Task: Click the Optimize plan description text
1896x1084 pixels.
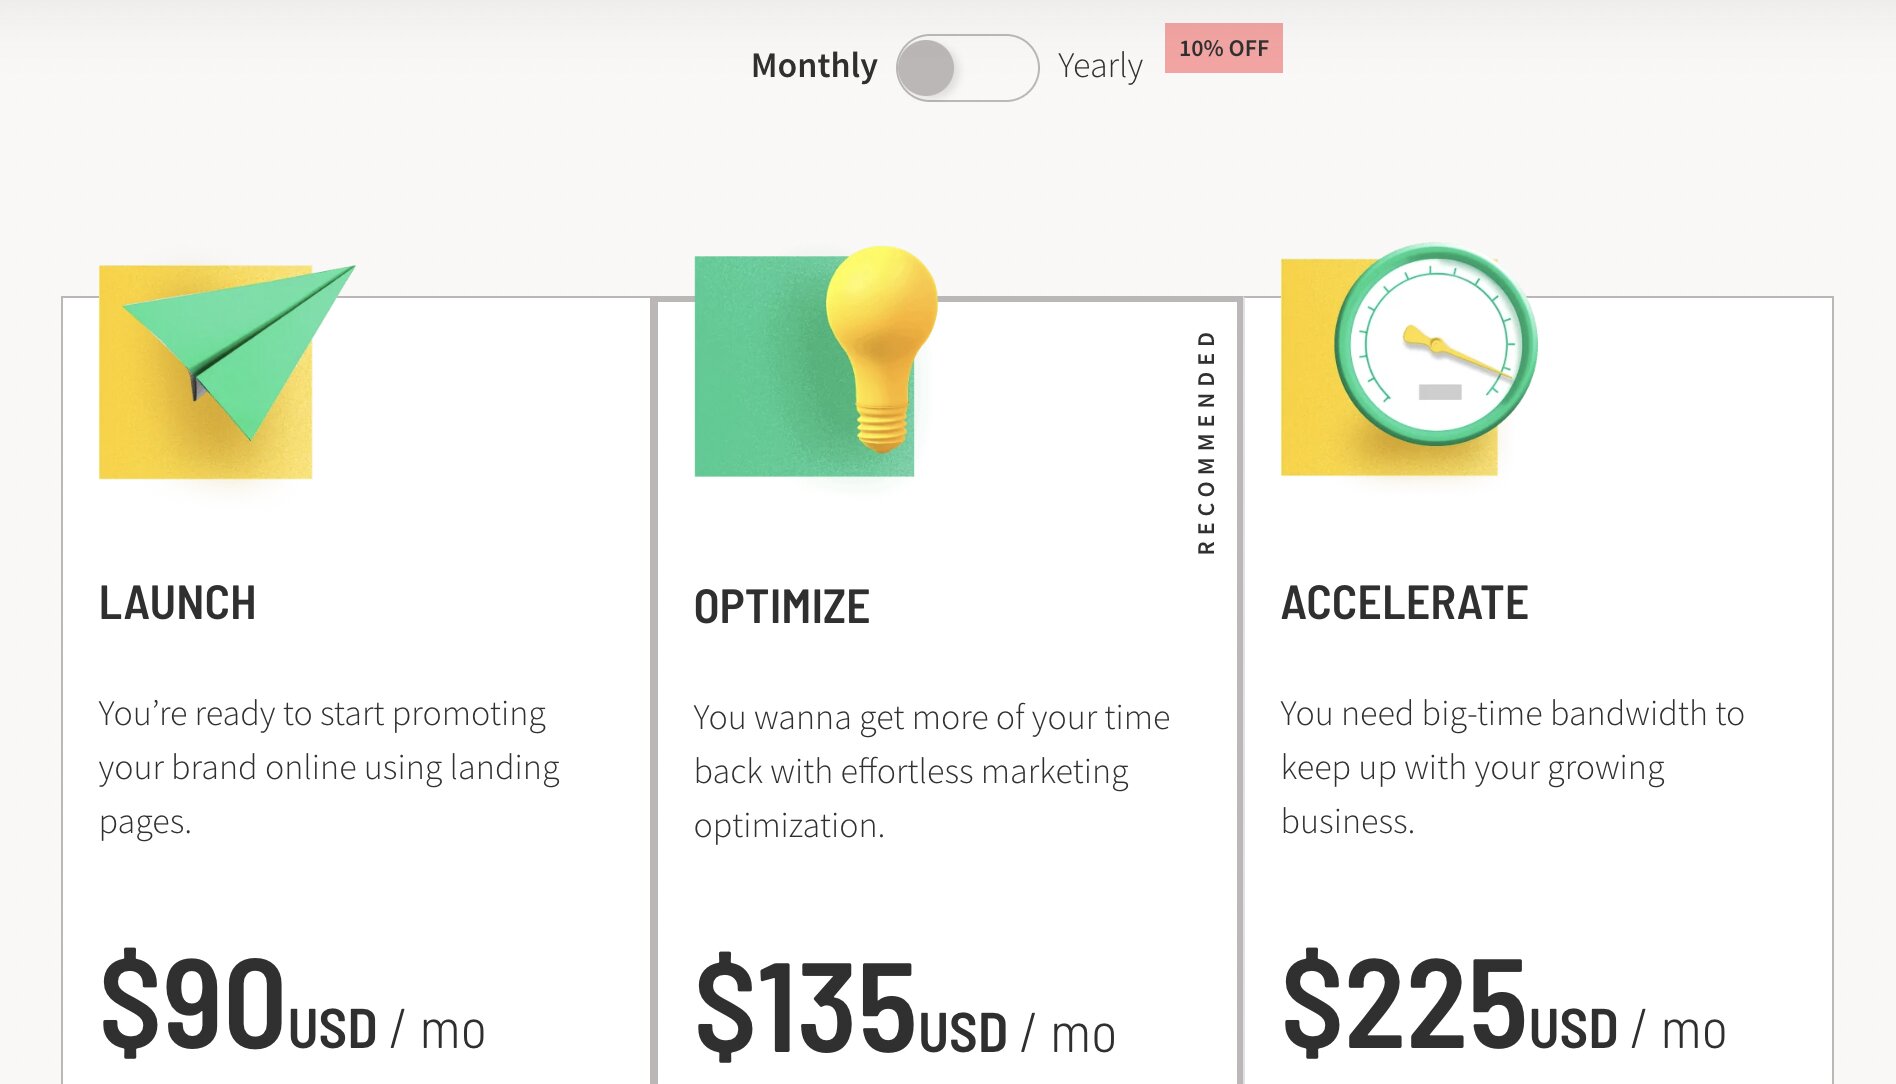Action: tap(931, 771)
